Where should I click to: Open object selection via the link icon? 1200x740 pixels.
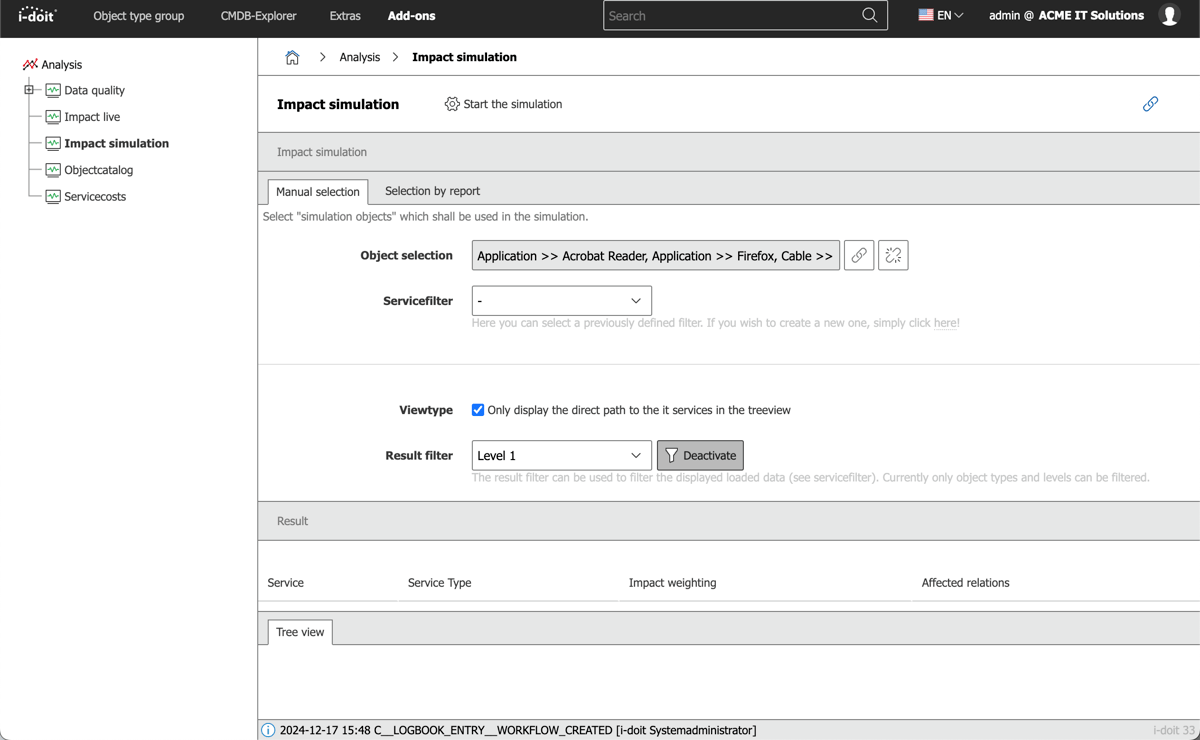[858, 255]
